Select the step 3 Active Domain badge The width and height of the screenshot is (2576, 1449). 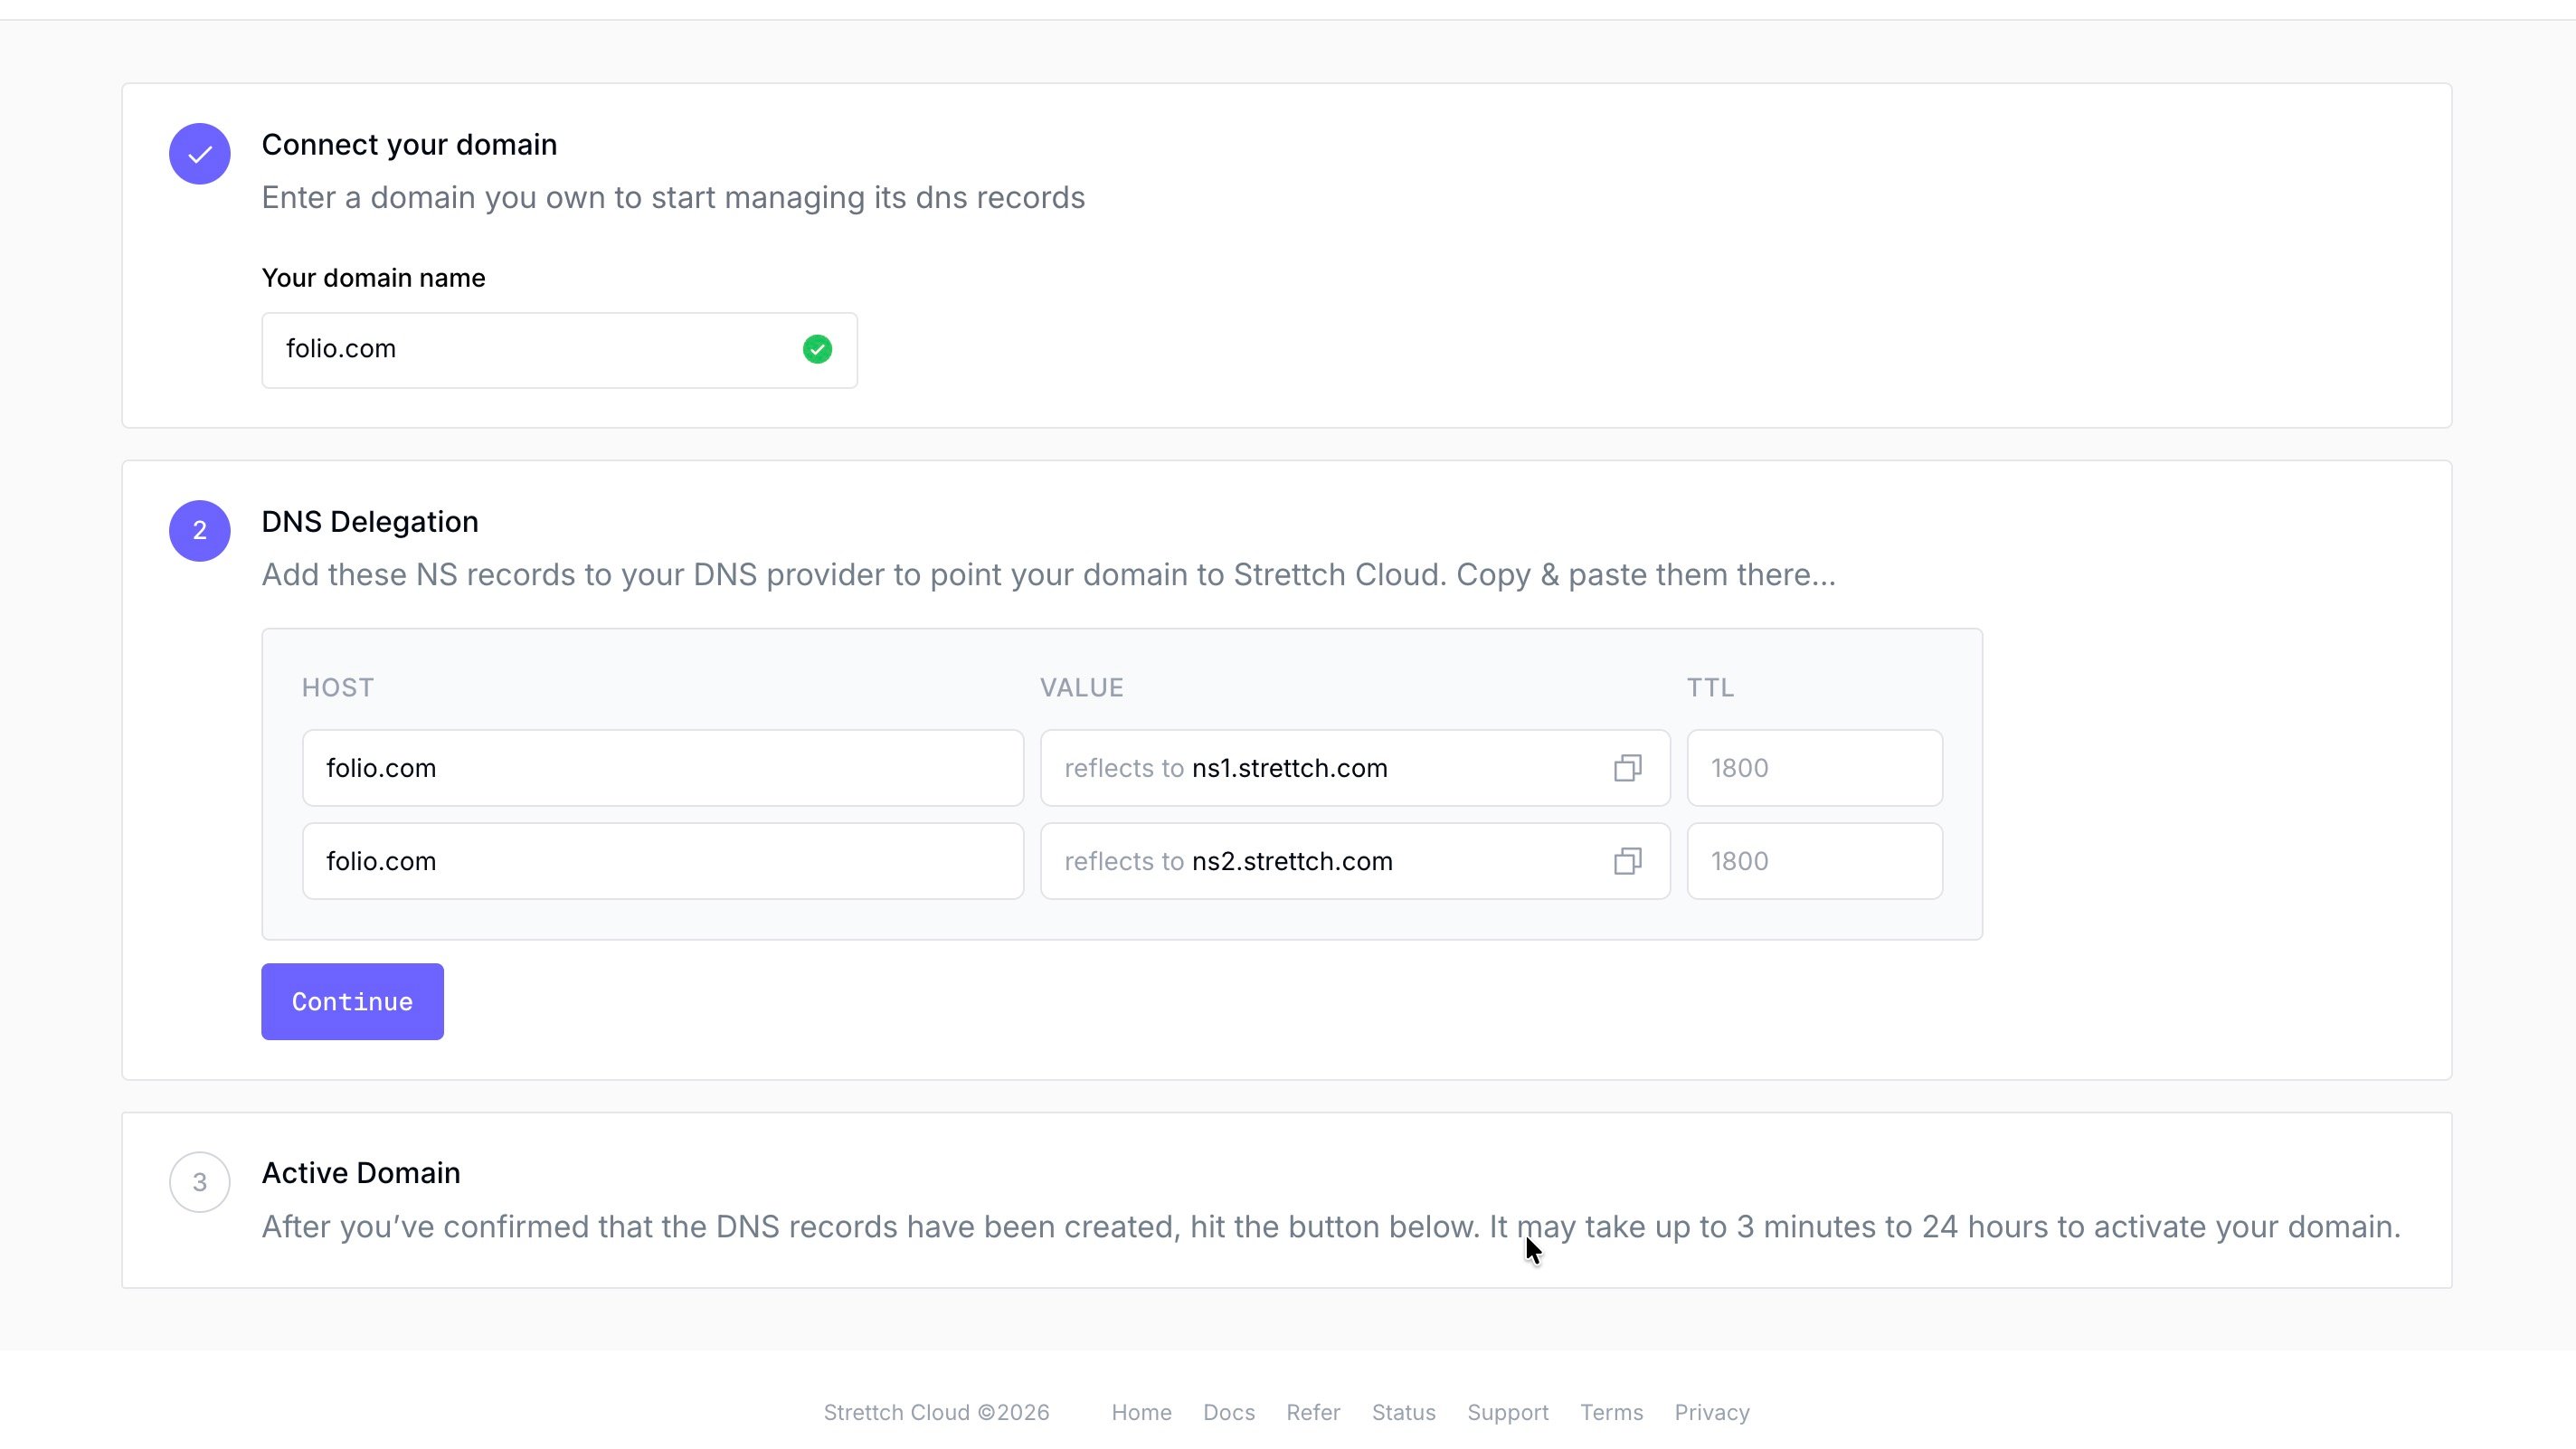[x=200, y=1182]
